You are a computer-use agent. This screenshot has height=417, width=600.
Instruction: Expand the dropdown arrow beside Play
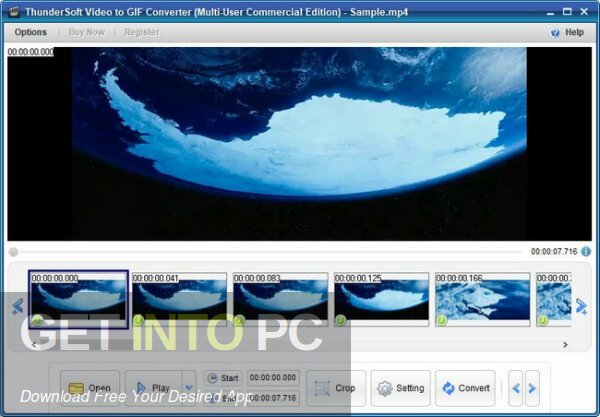point(189,388)
